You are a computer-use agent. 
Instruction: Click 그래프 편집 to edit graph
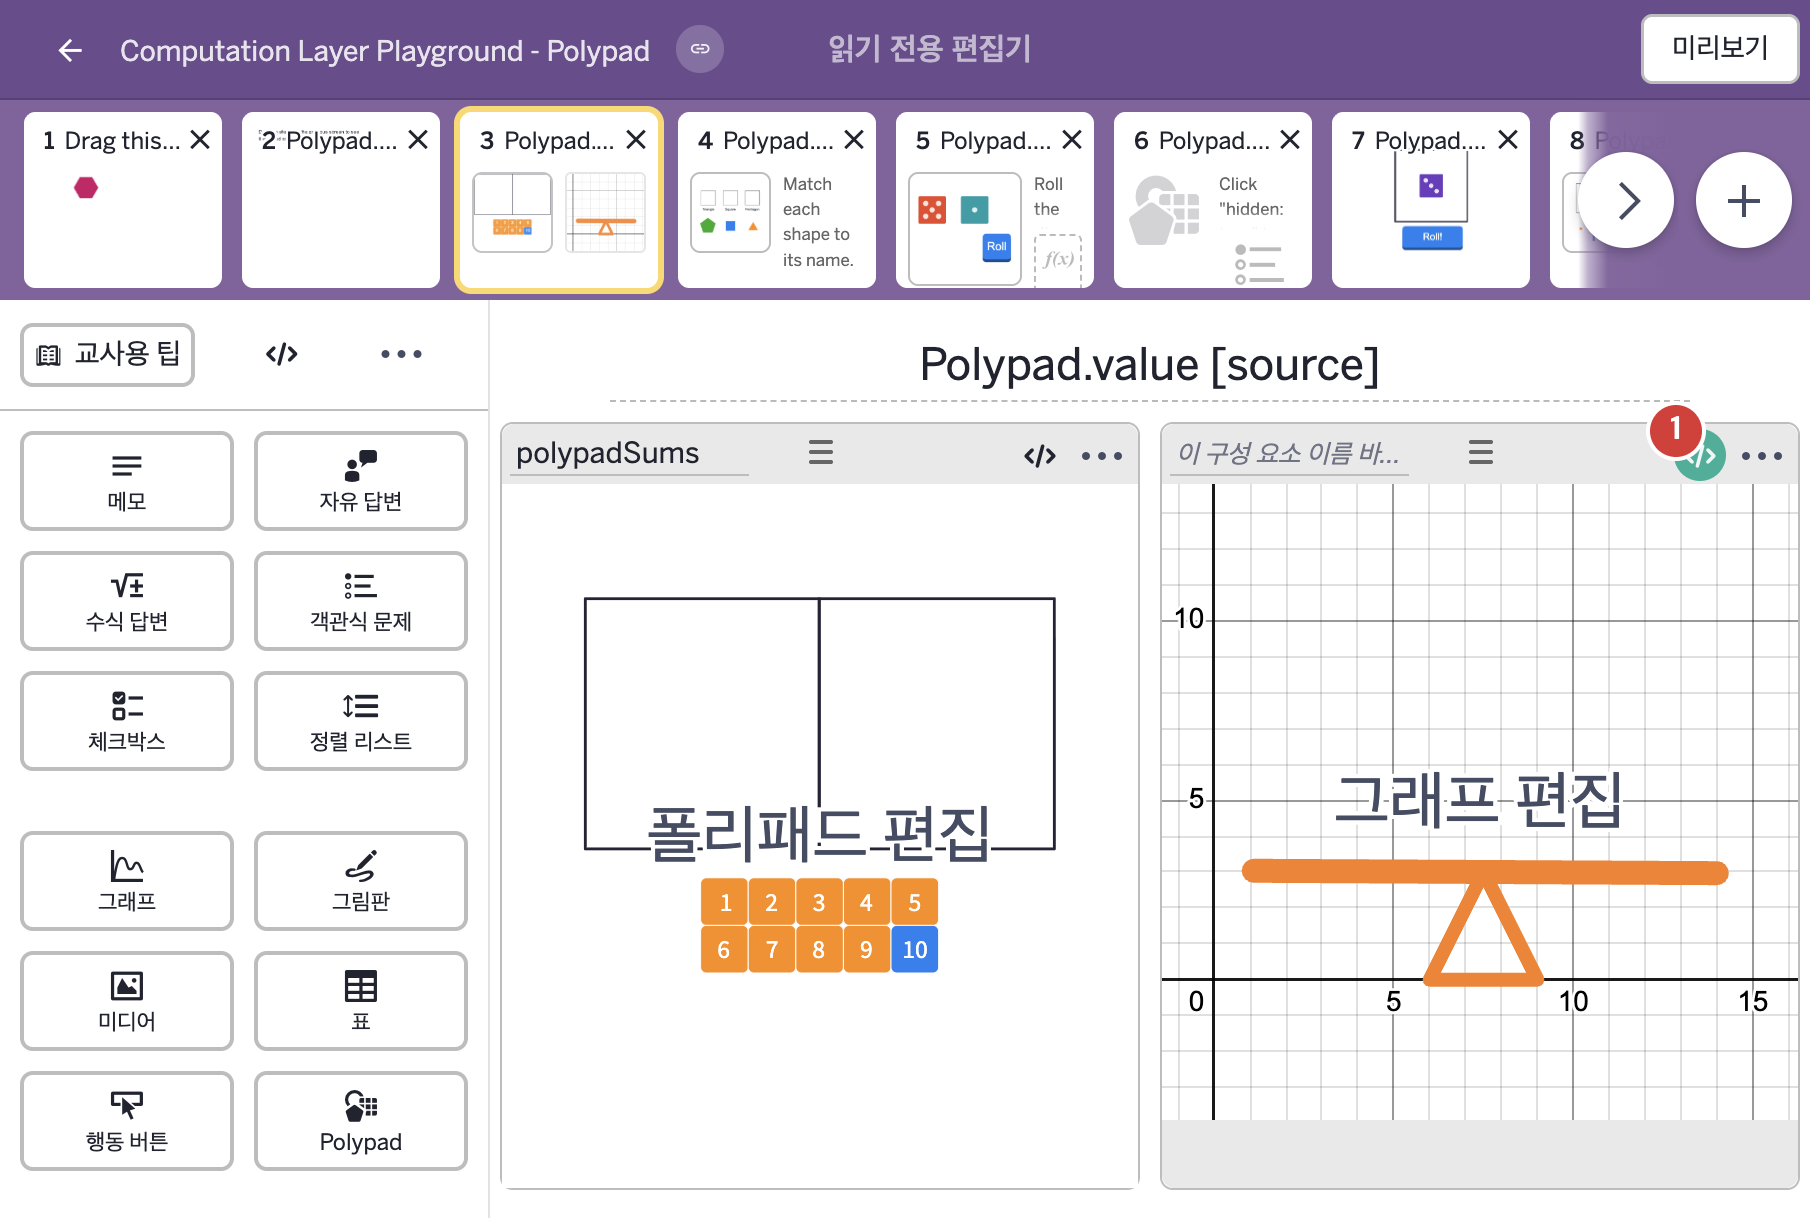(1479, 800)
